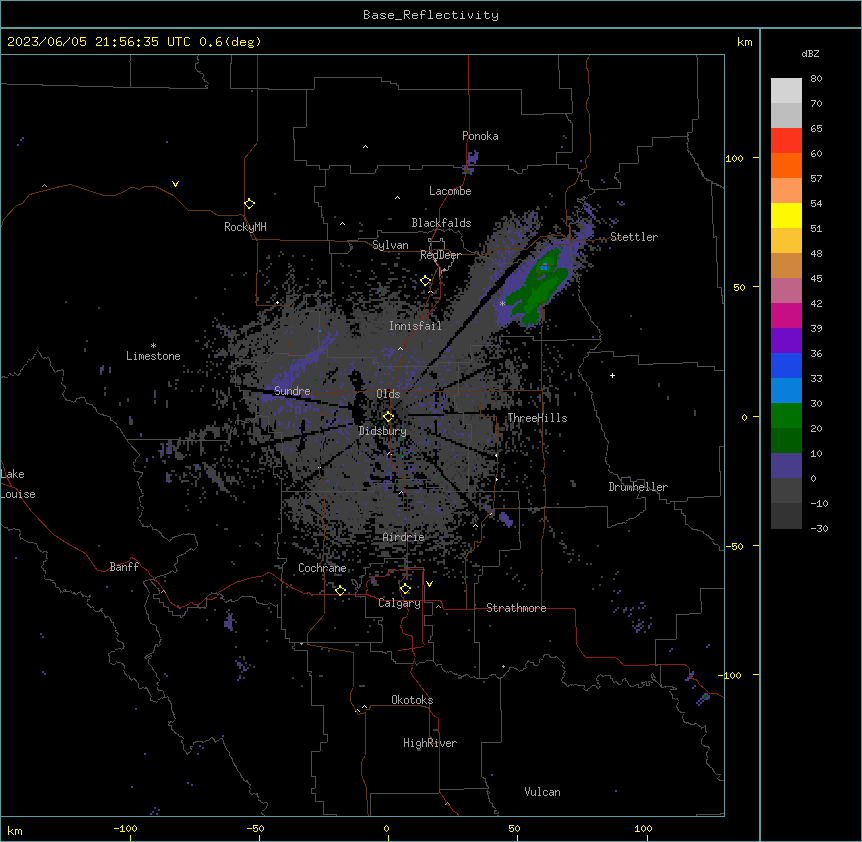
Task: Click the Ponoka town label
Action: pyautogui.click(x=480, y=136)
